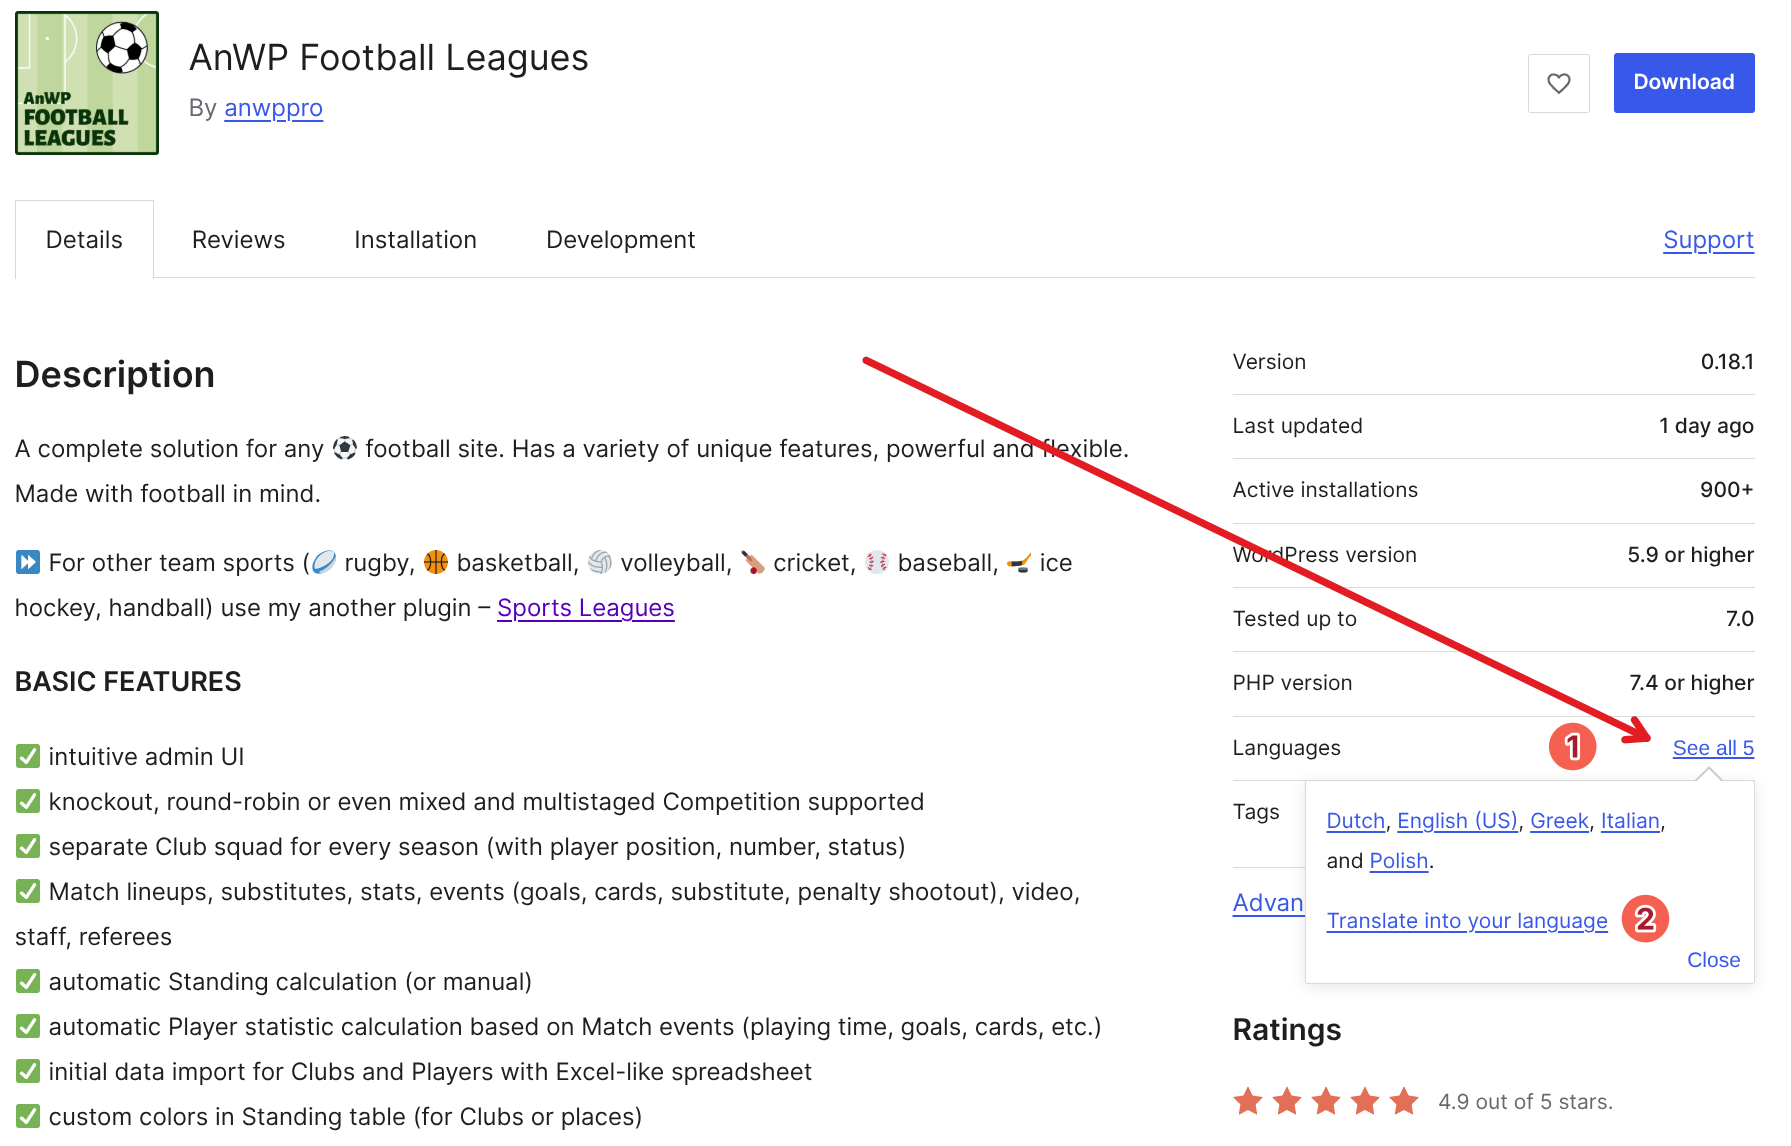Open the anwppro author link
The height and width of the screenshot is (1146, 1791).
tap(273, 108)
